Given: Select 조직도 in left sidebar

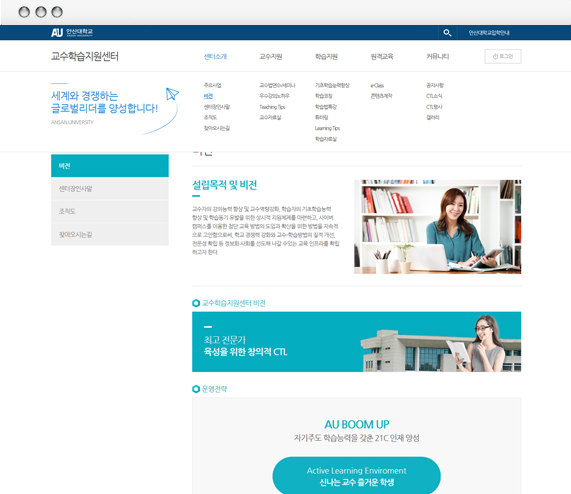Looking at the screenshot, I should point(110,212).
